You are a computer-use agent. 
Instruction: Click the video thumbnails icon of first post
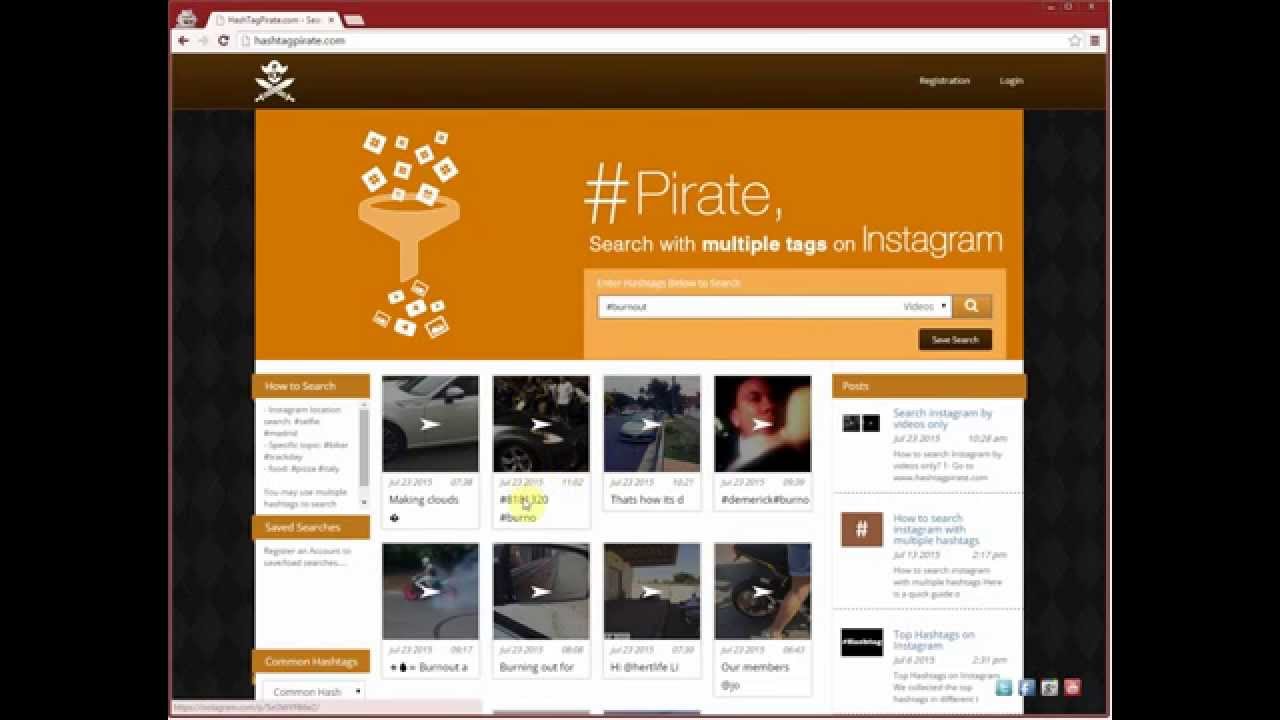click(x=861, y=423)
